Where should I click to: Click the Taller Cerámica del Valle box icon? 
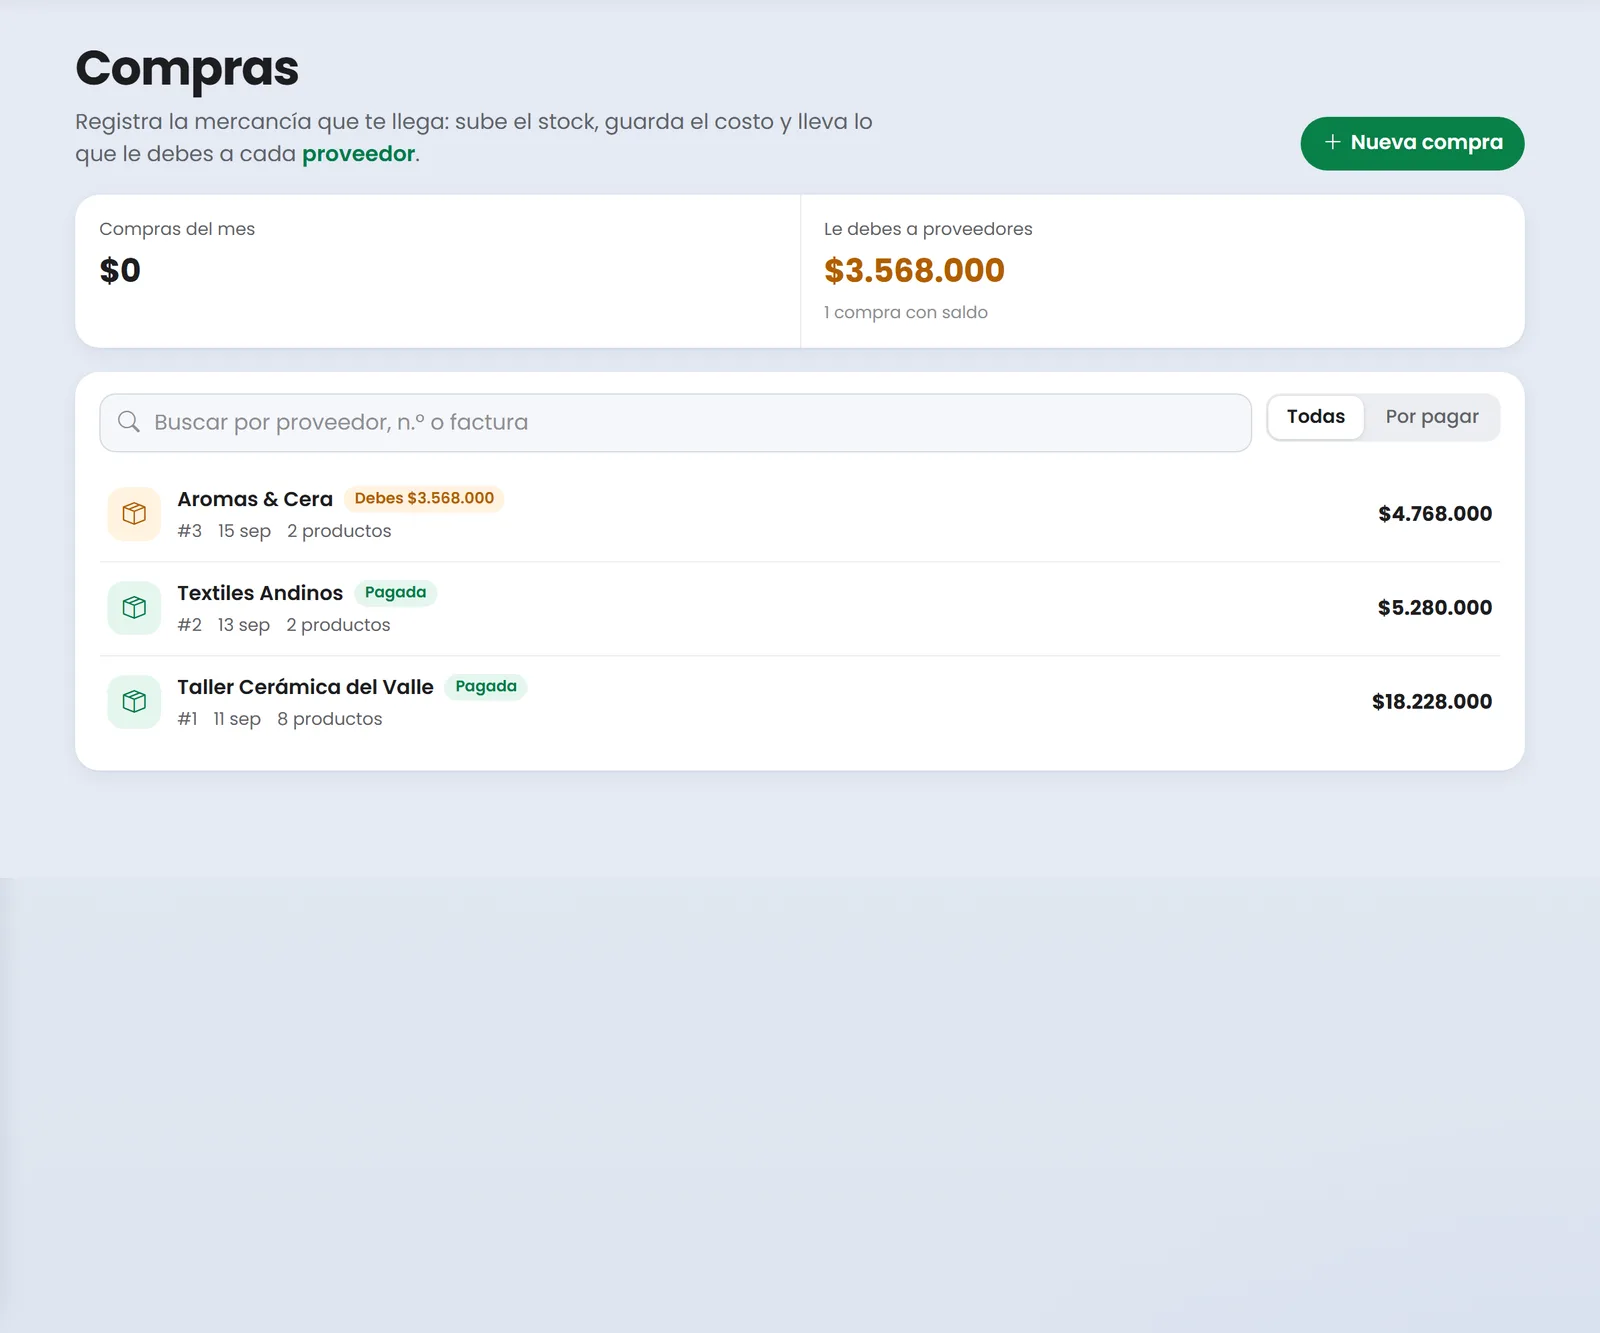coord(134,702)
